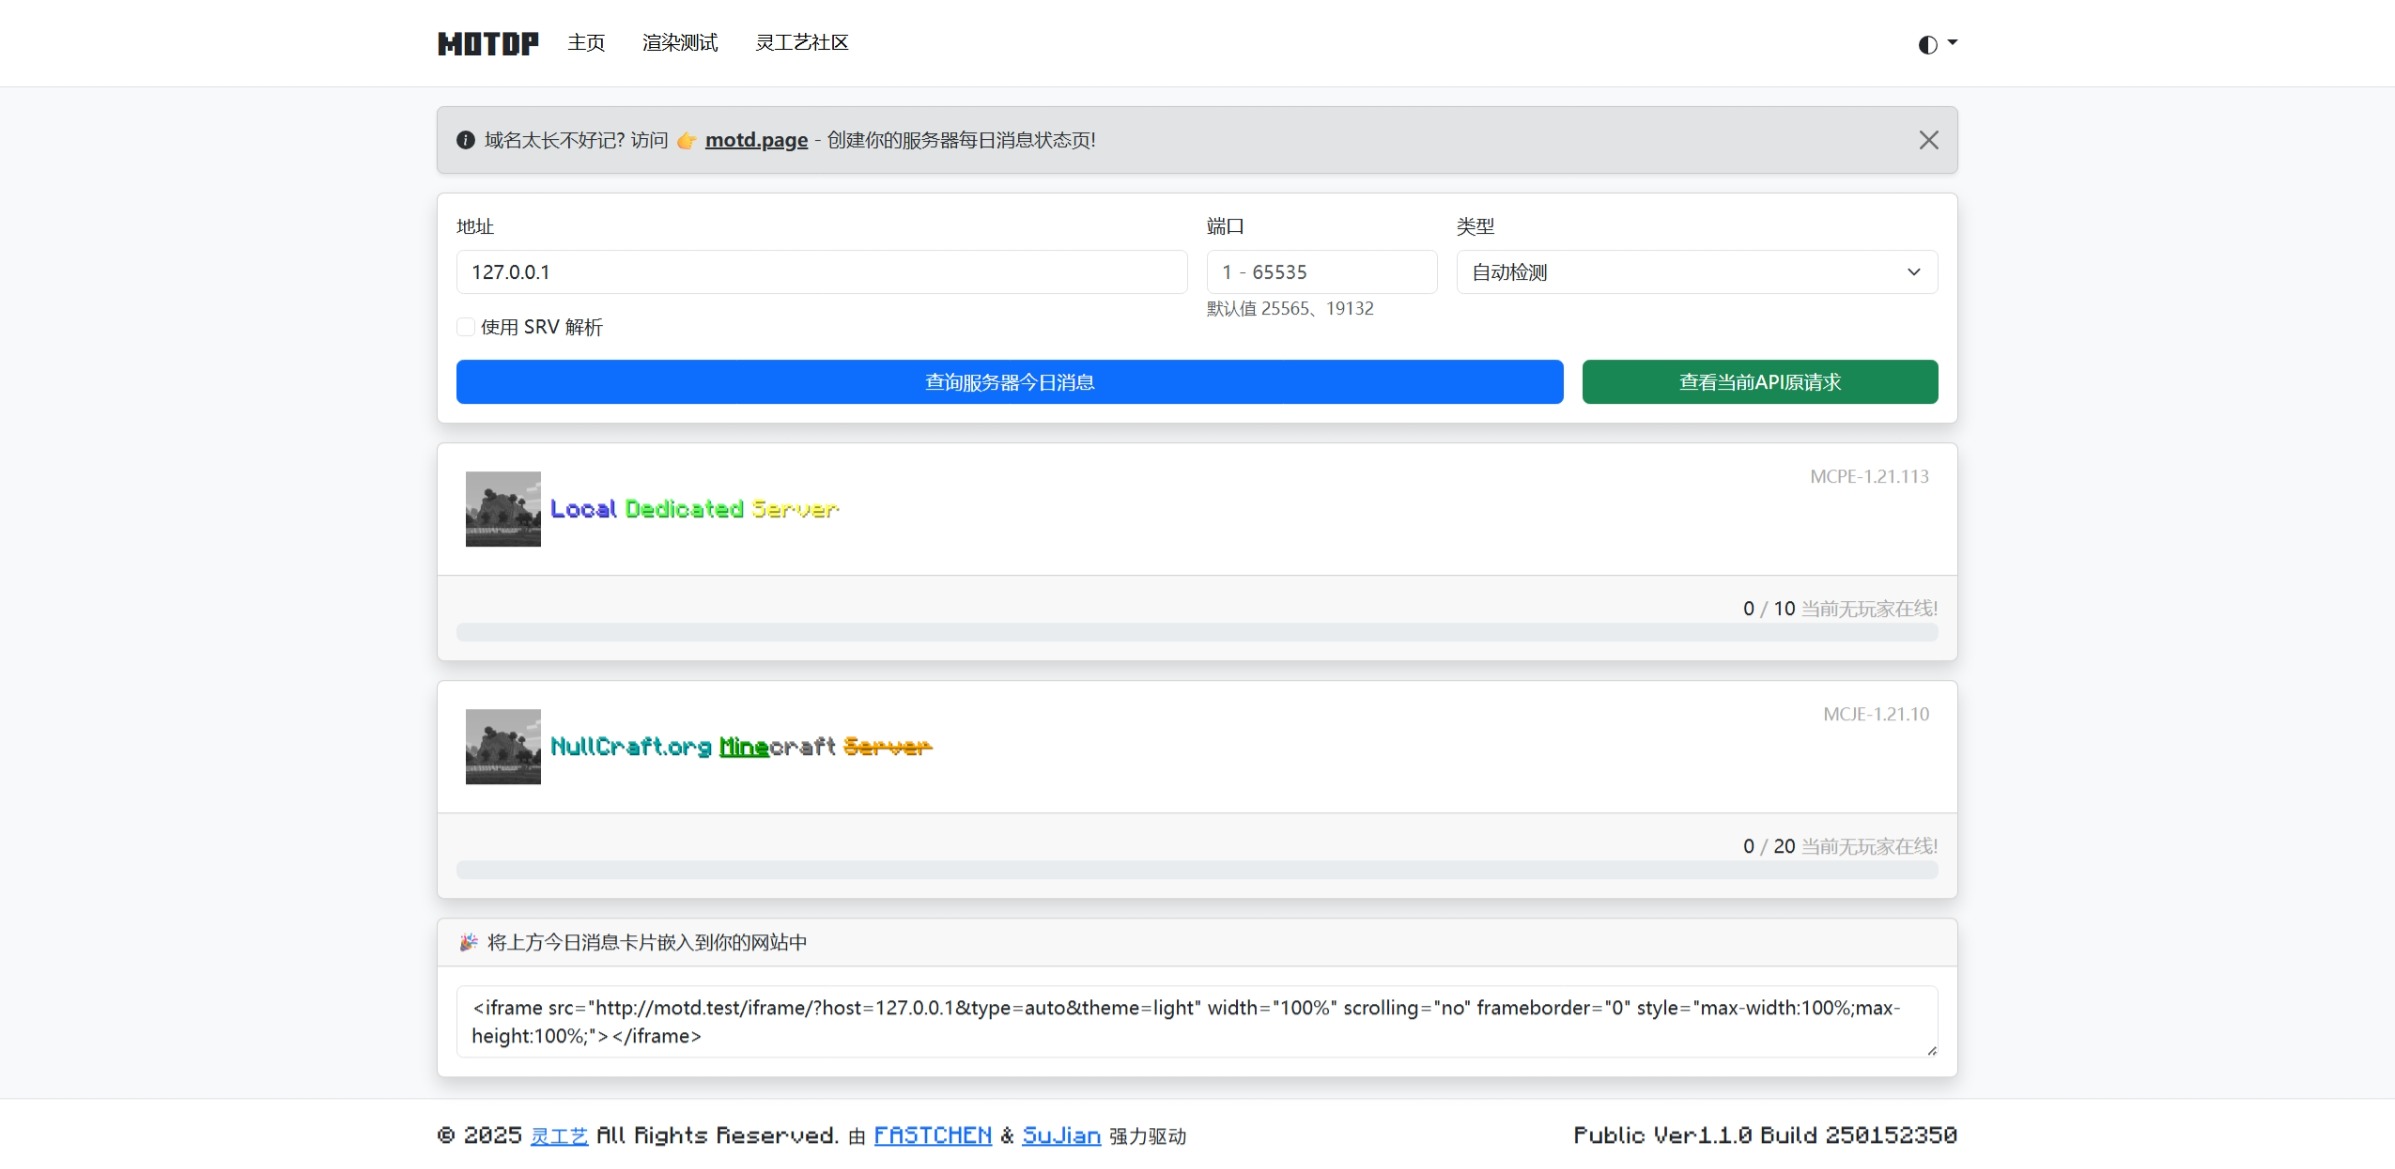This screenshot has width=2395, height=1169.
Task: Click the blue query server MOTD button
Action: (1009, 382)
